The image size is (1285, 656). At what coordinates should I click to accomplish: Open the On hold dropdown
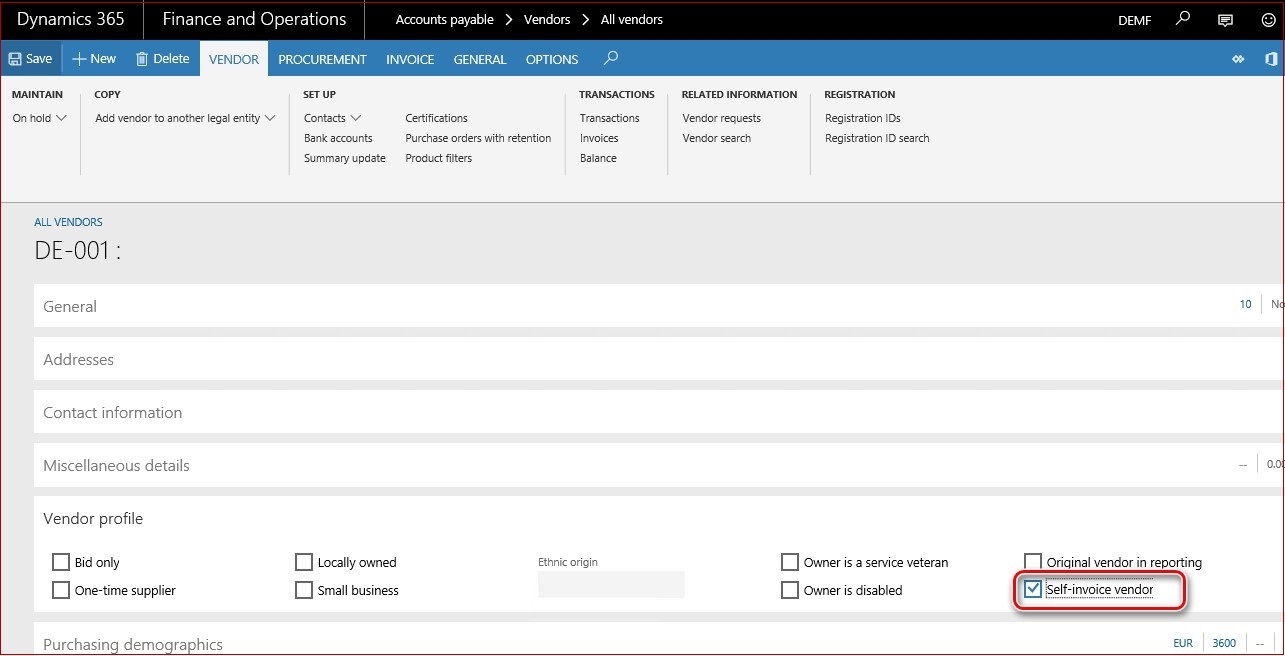coord(40,118)
